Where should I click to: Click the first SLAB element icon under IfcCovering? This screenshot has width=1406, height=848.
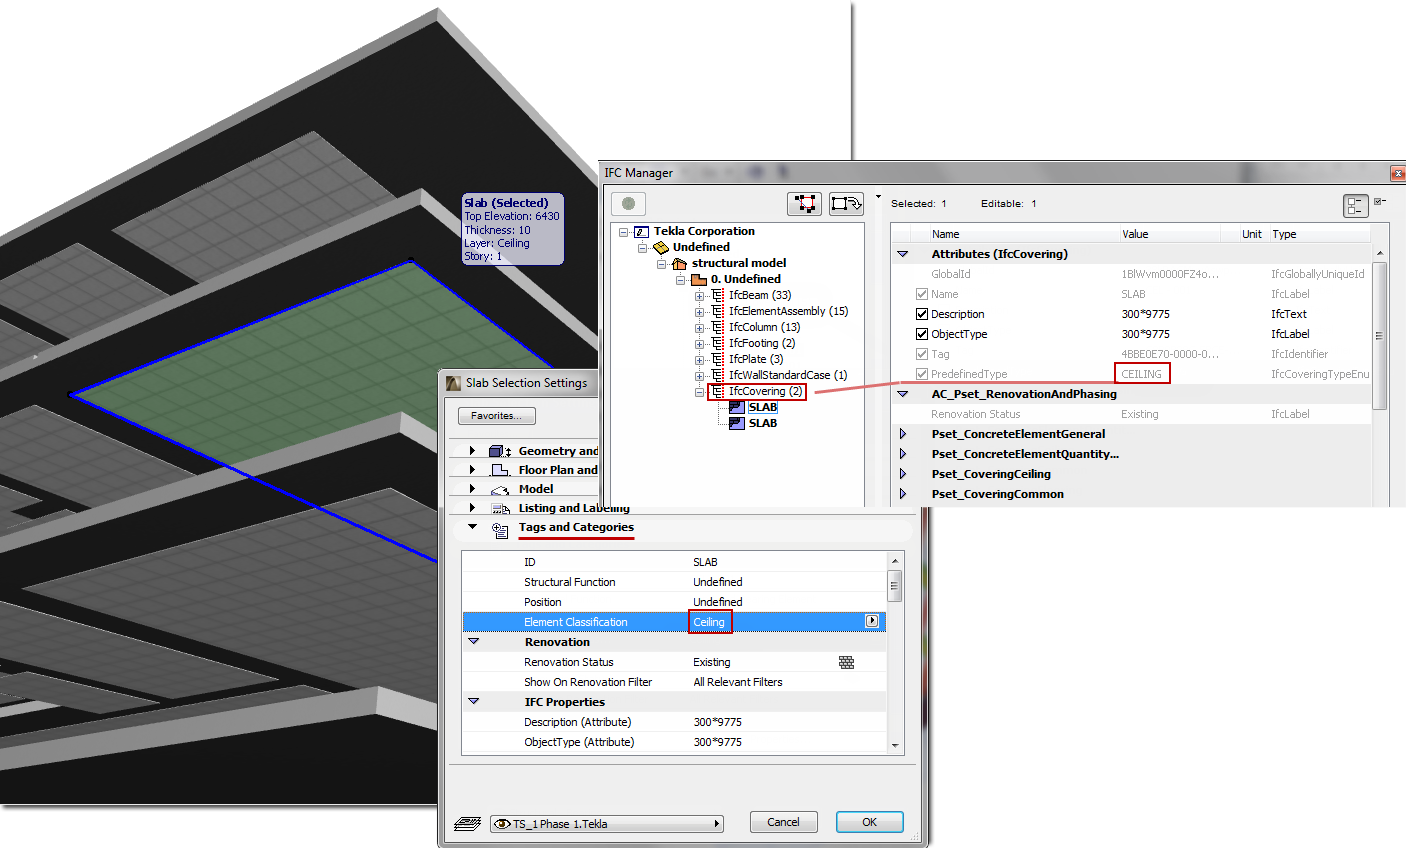coord(737,407)
